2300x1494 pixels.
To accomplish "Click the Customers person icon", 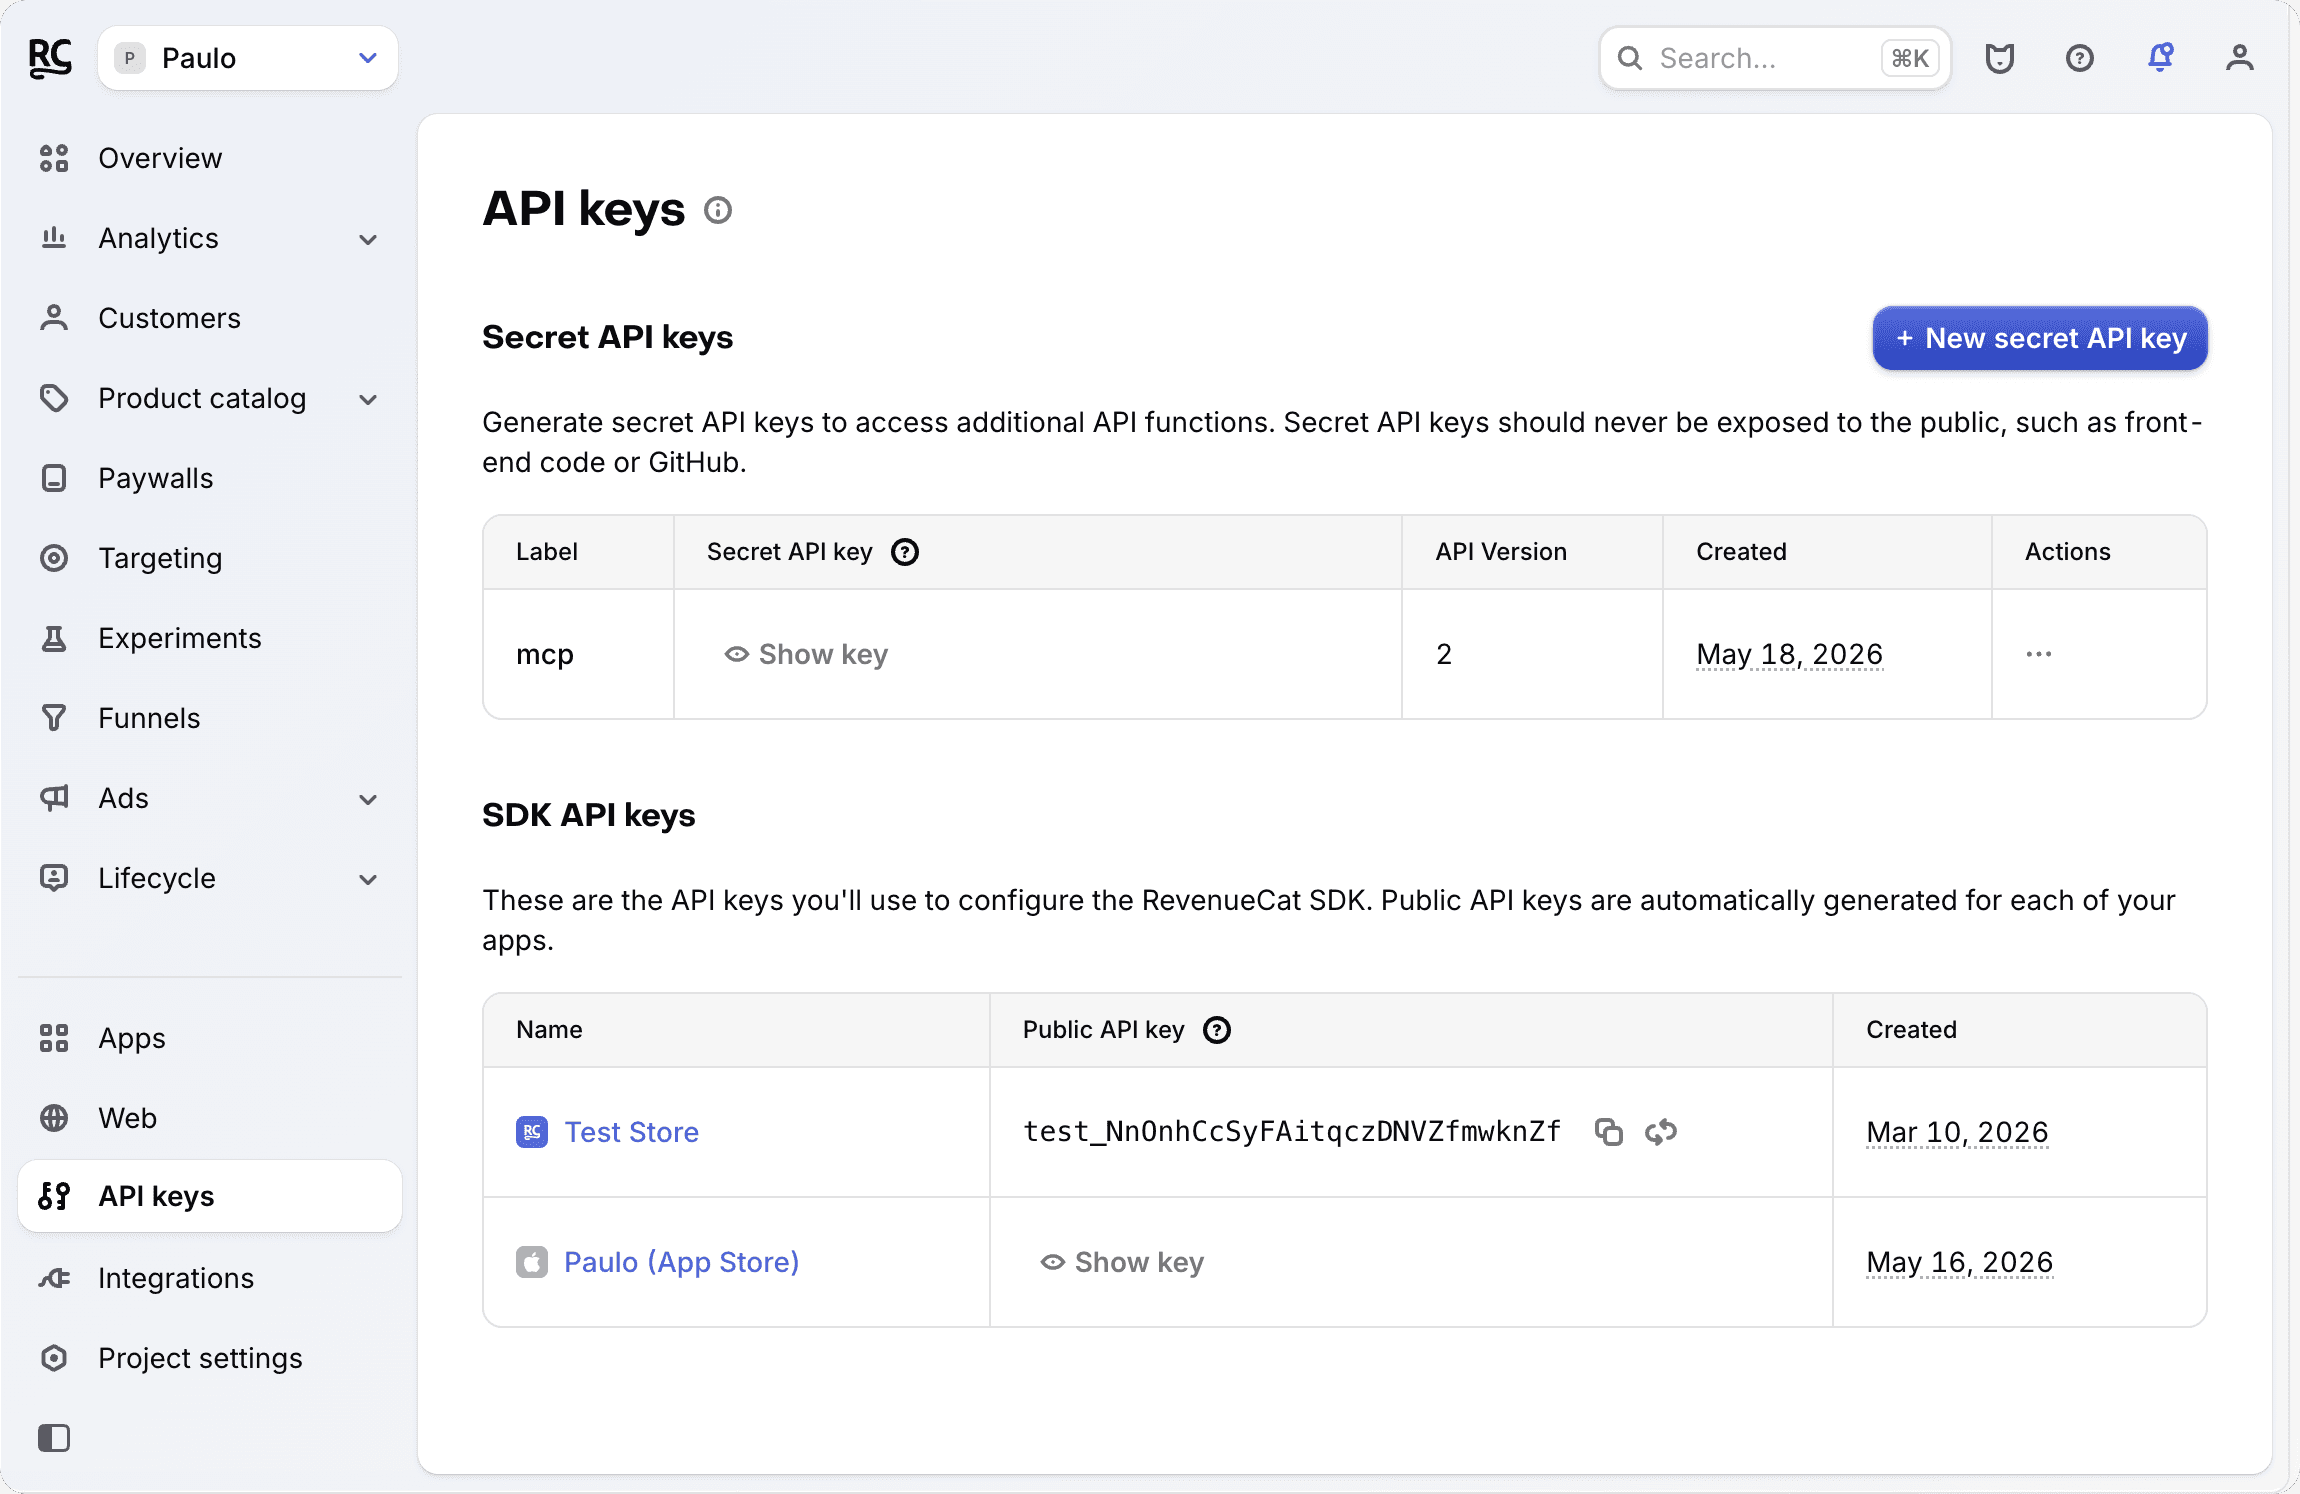I will 54,318.
